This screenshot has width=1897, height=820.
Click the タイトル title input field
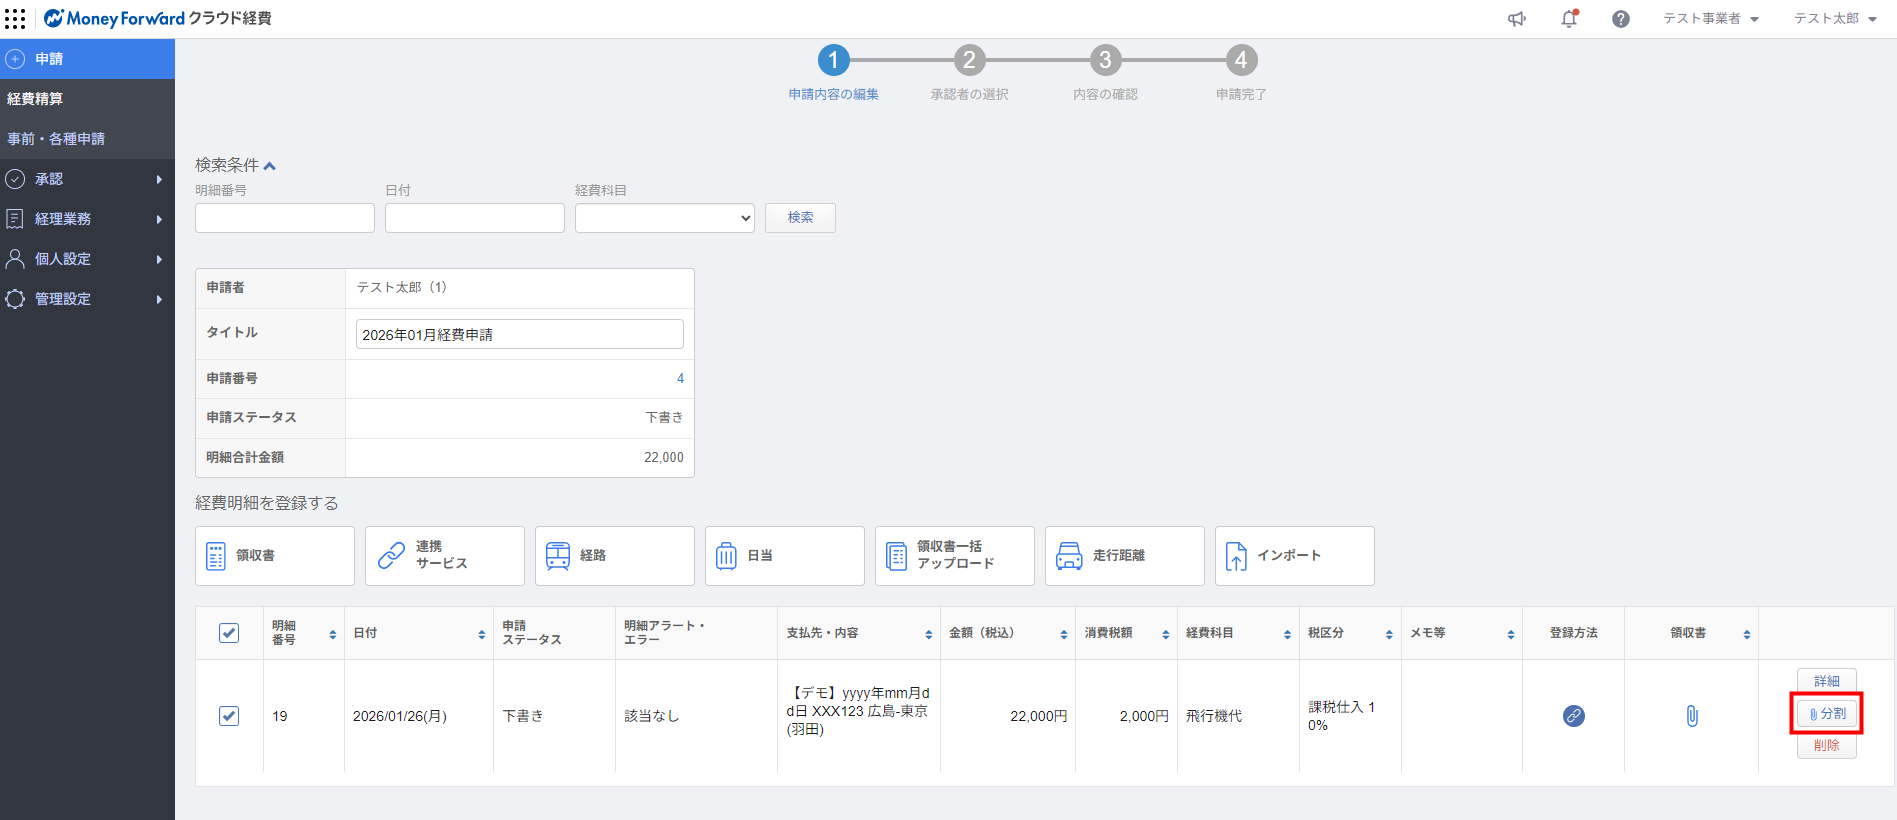point(519,334)
